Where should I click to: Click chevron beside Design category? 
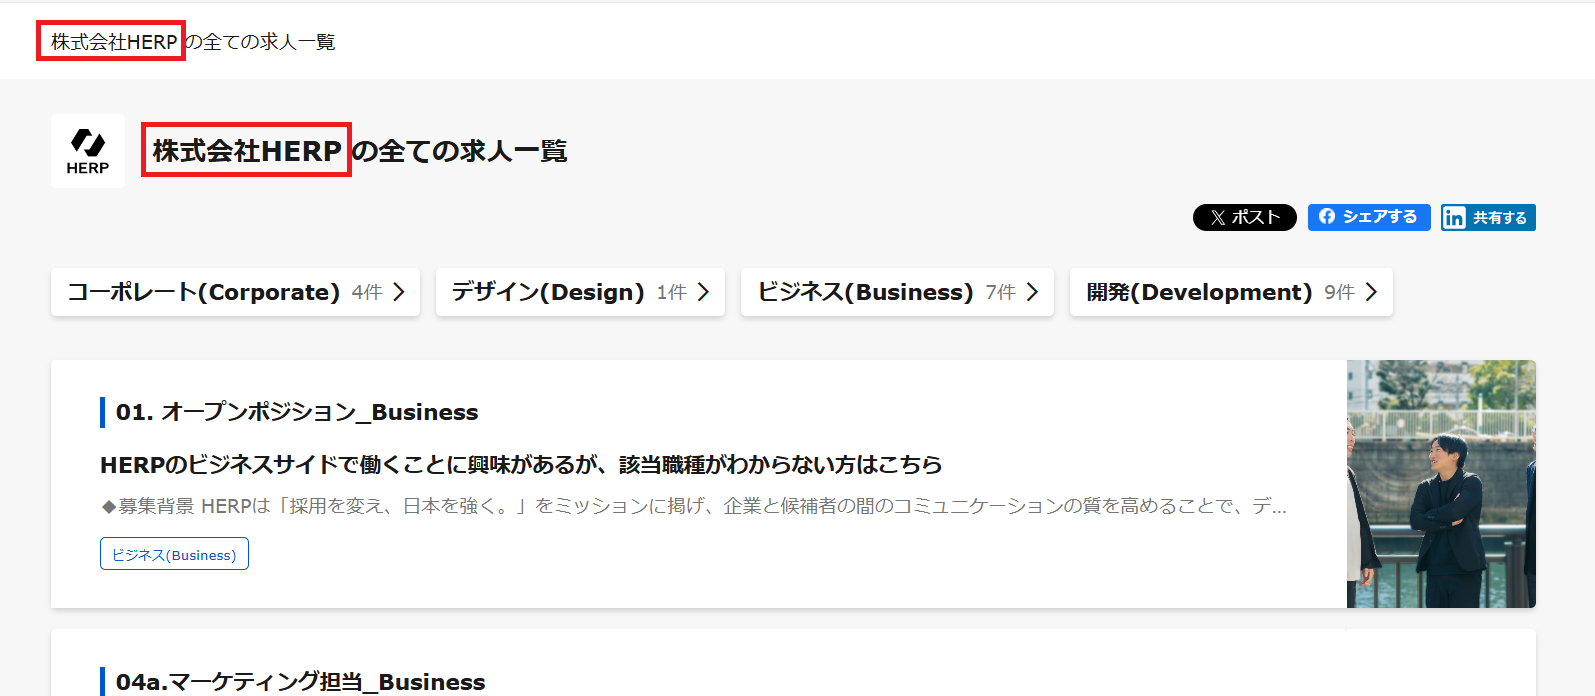click(x=704, y=292)
